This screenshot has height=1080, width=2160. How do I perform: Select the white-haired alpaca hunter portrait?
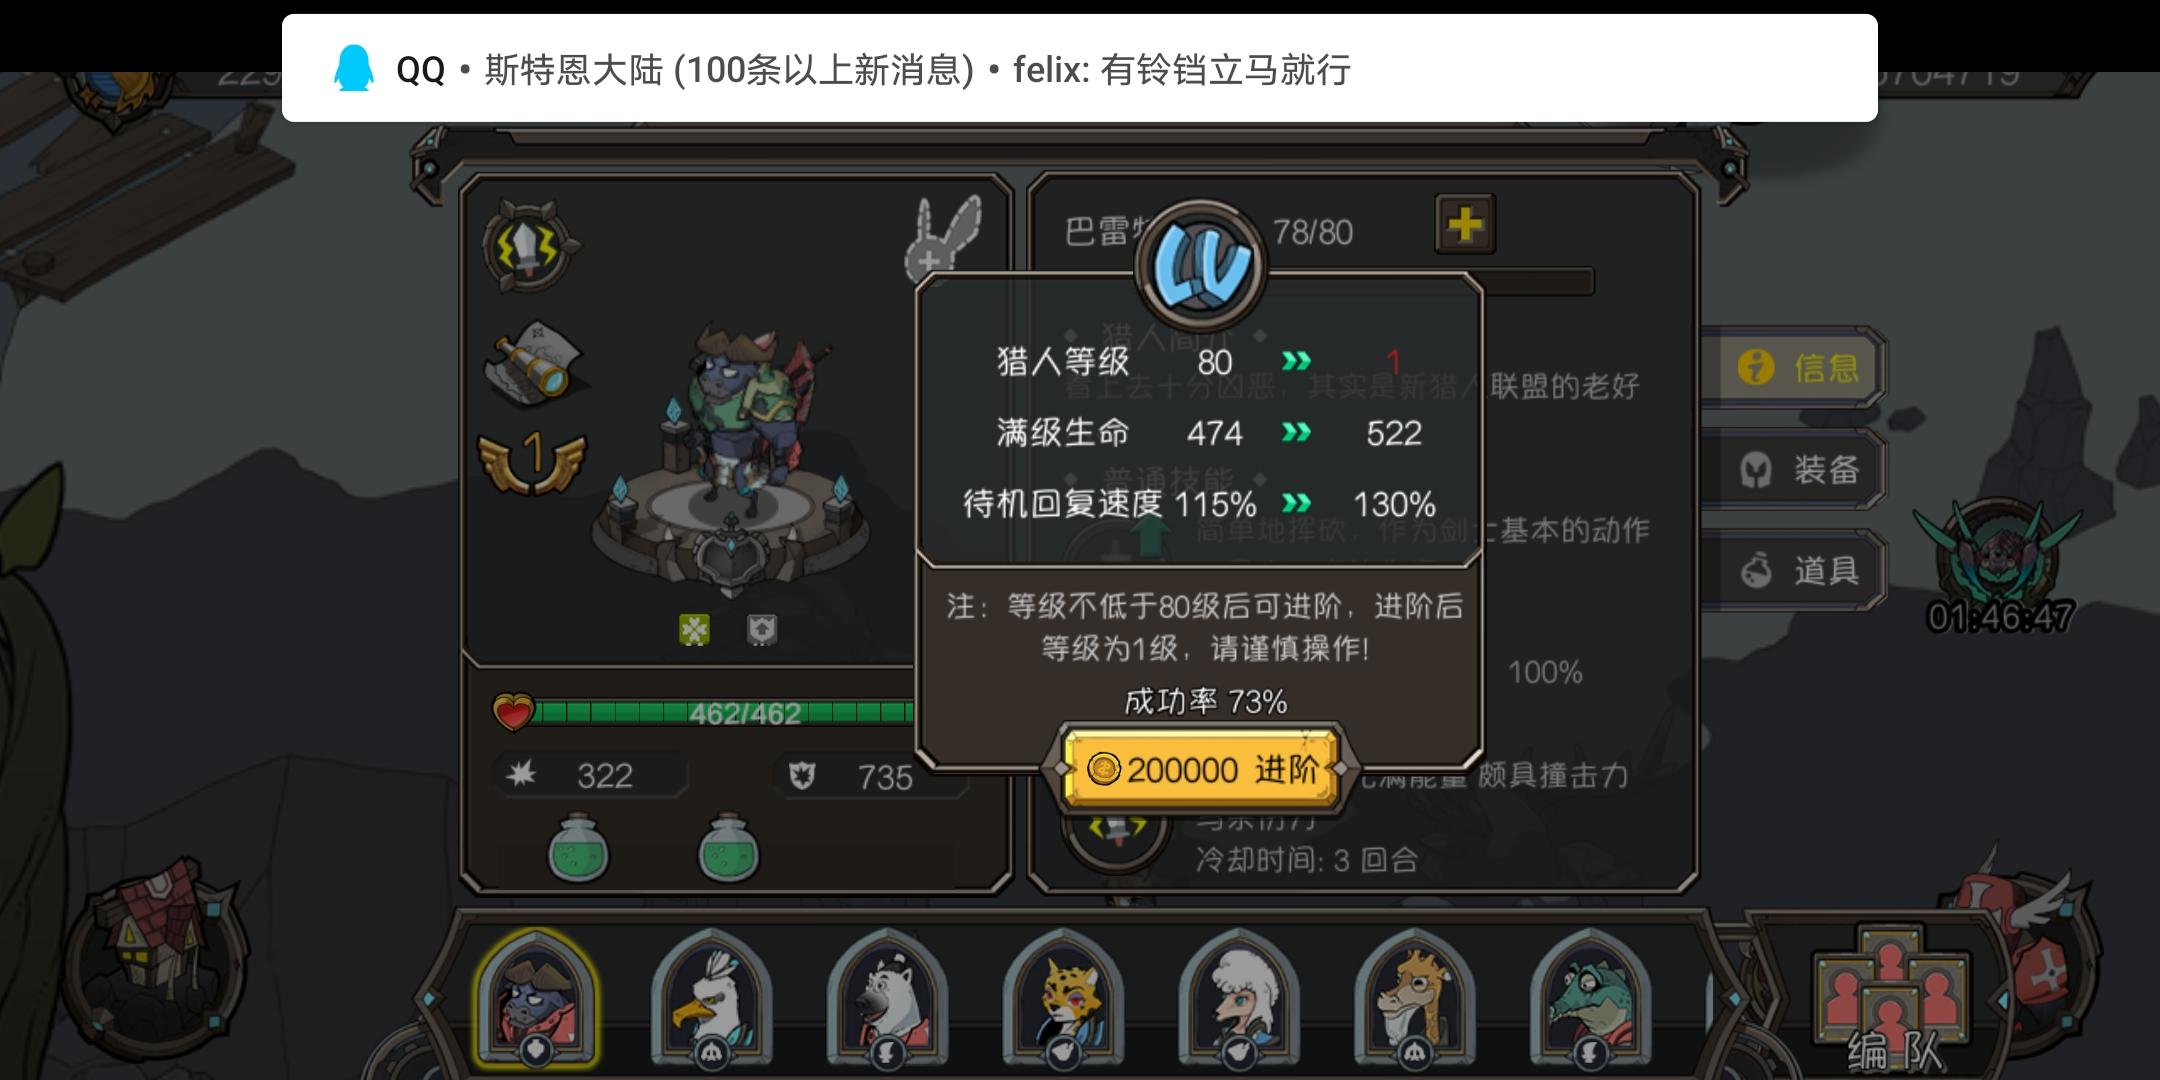point(1238,997)
